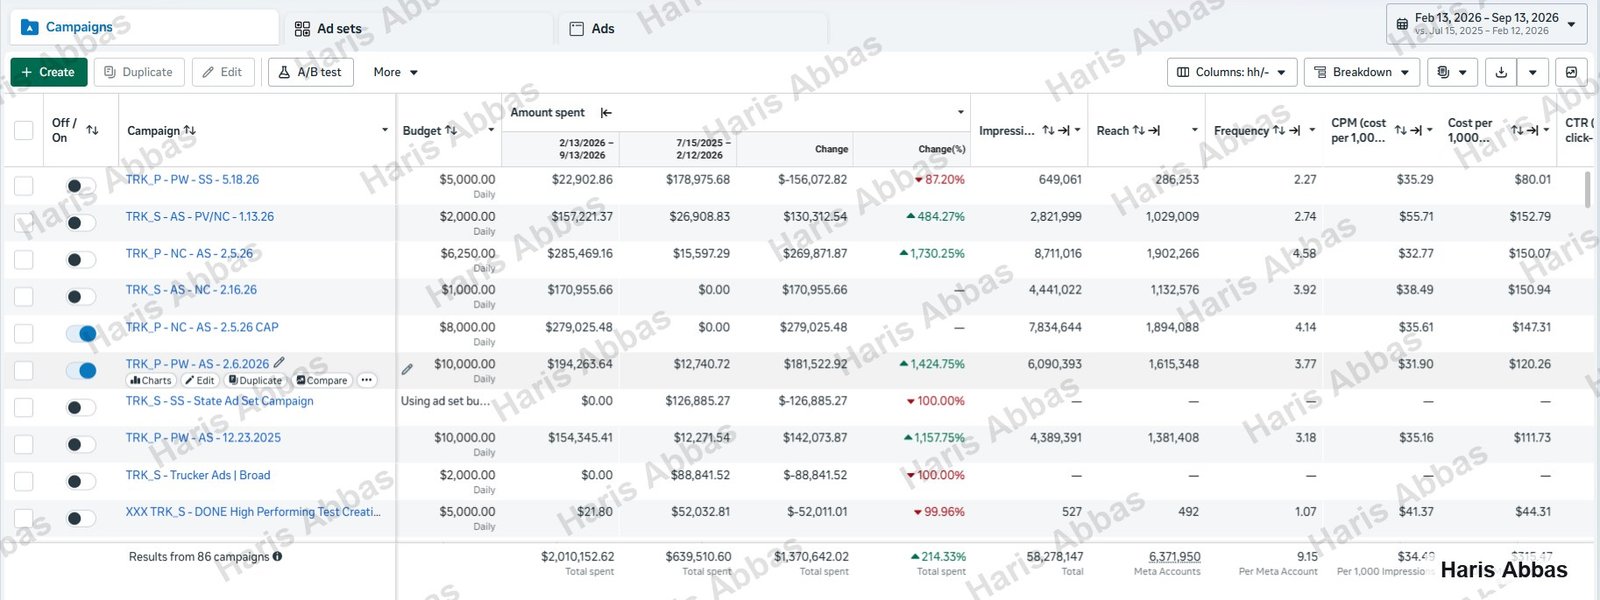Sort by Reach column arrows

point(1138,130)
